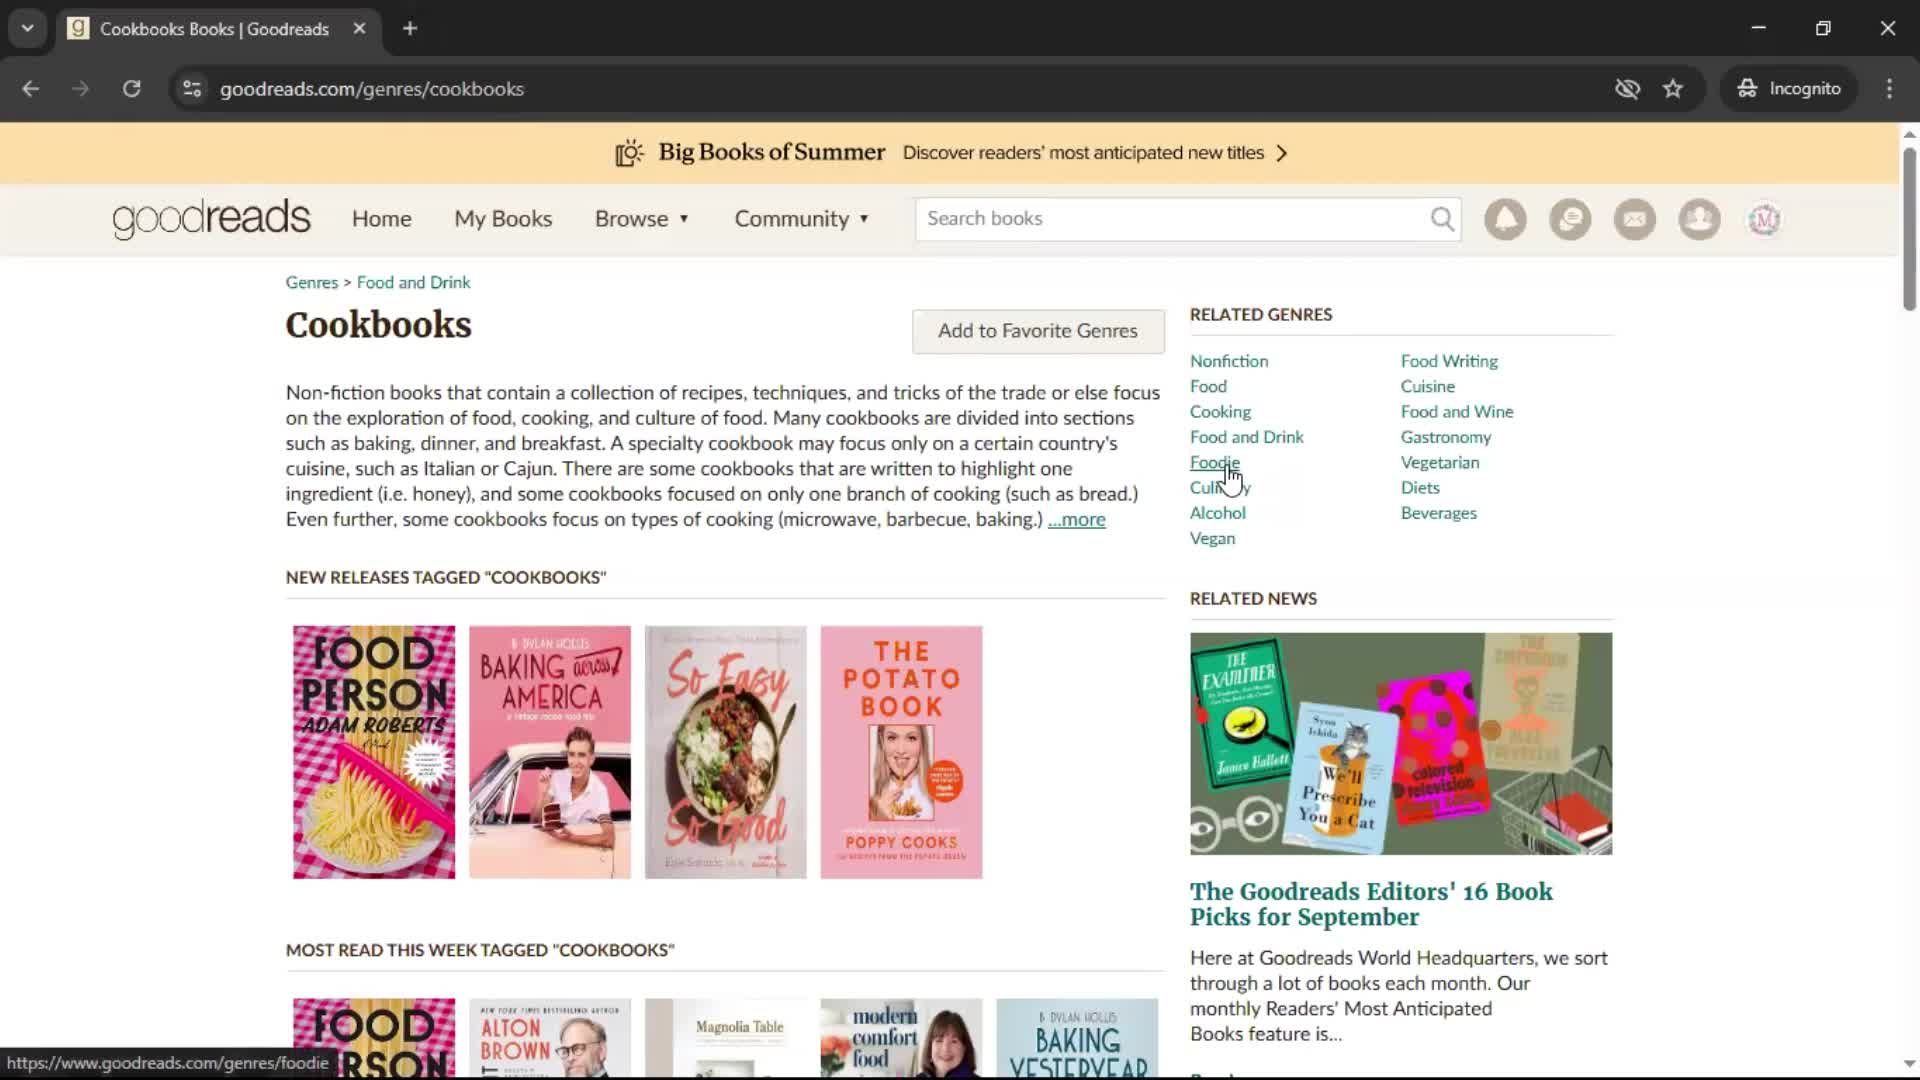Open Food Person cover in new releases

(x=374, y=752)
